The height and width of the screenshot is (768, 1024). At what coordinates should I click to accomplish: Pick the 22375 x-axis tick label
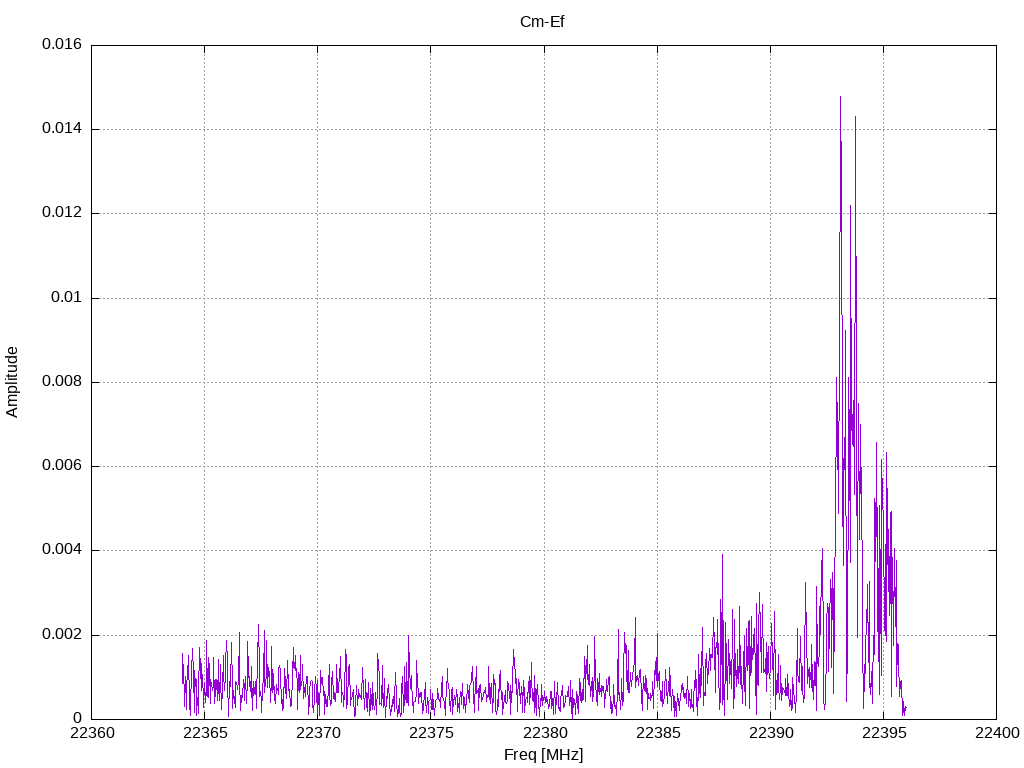click(431, 734)
